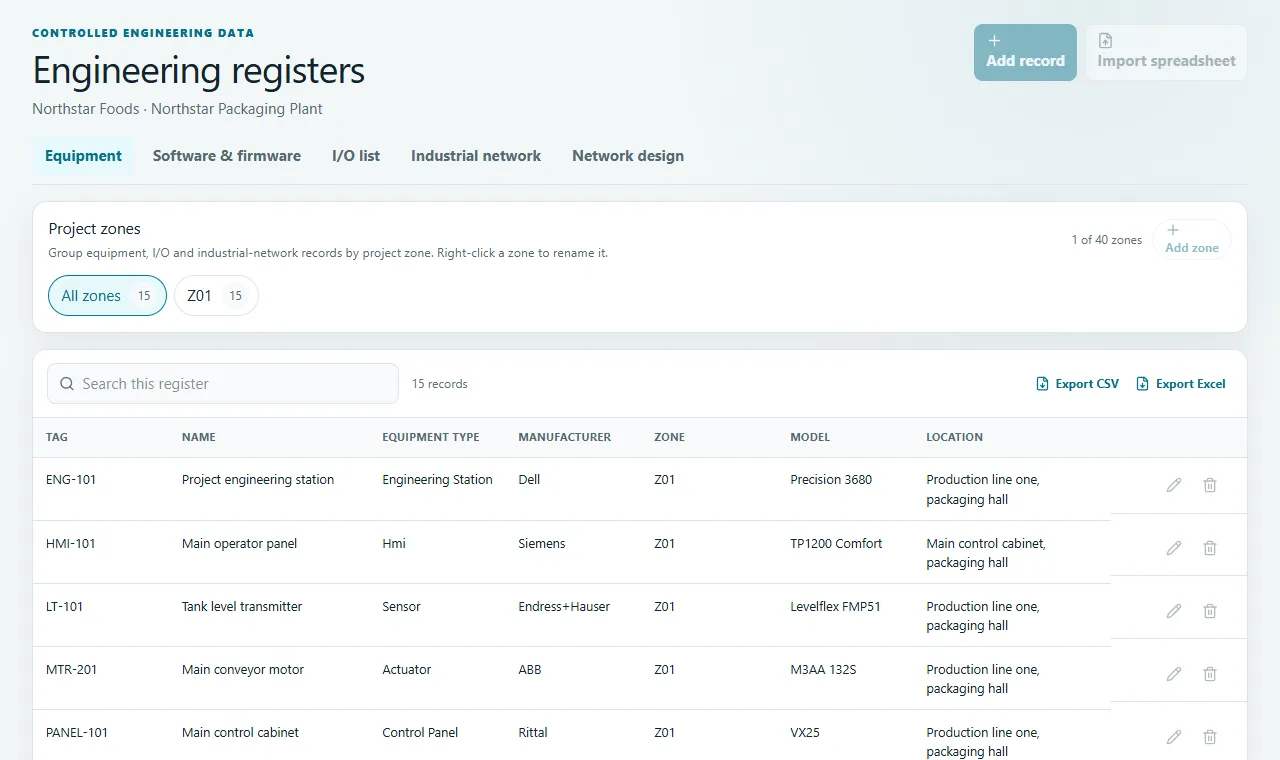This screenshot has width=1280, height=760.
Task: Go to the Network design tab
Action: pyautogui.click(x=628, y=156)
